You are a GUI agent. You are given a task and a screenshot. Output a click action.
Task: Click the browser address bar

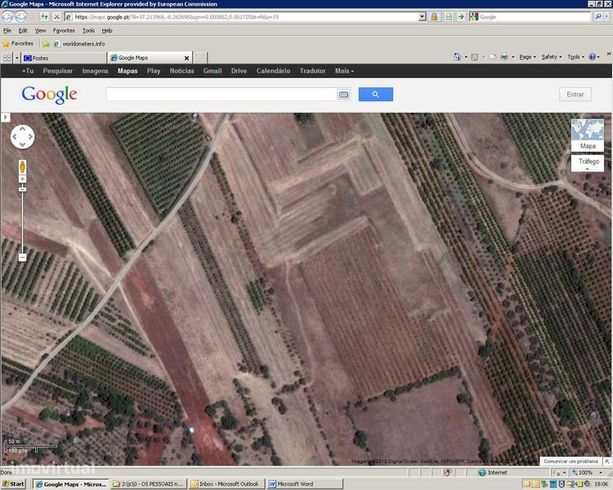[x=242, y=17]
